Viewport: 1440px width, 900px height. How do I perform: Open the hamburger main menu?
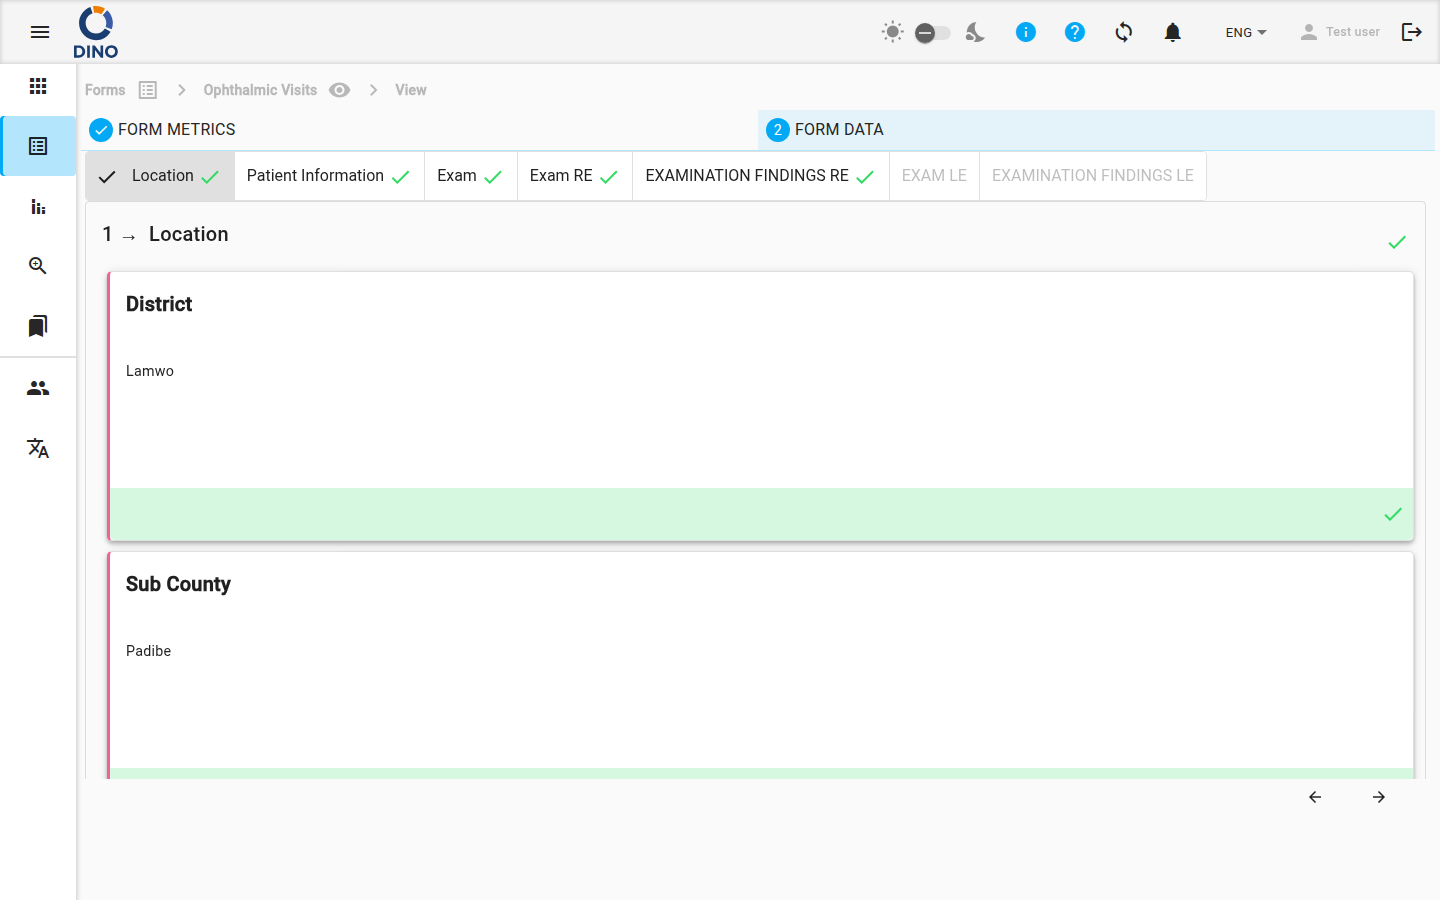click(40, 32)
